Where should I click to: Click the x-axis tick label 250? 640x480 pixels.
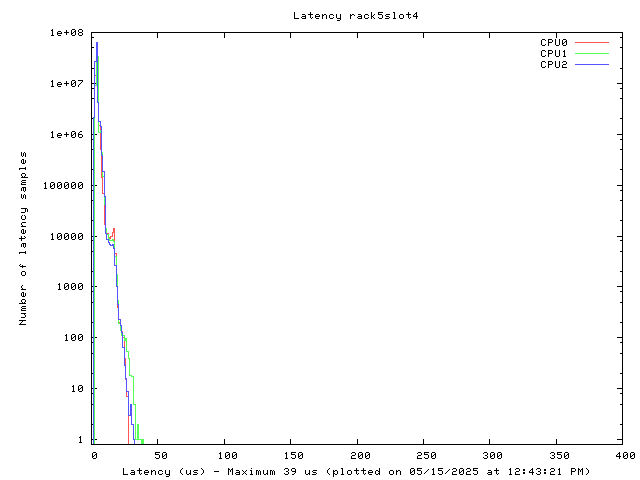(426, 456)
